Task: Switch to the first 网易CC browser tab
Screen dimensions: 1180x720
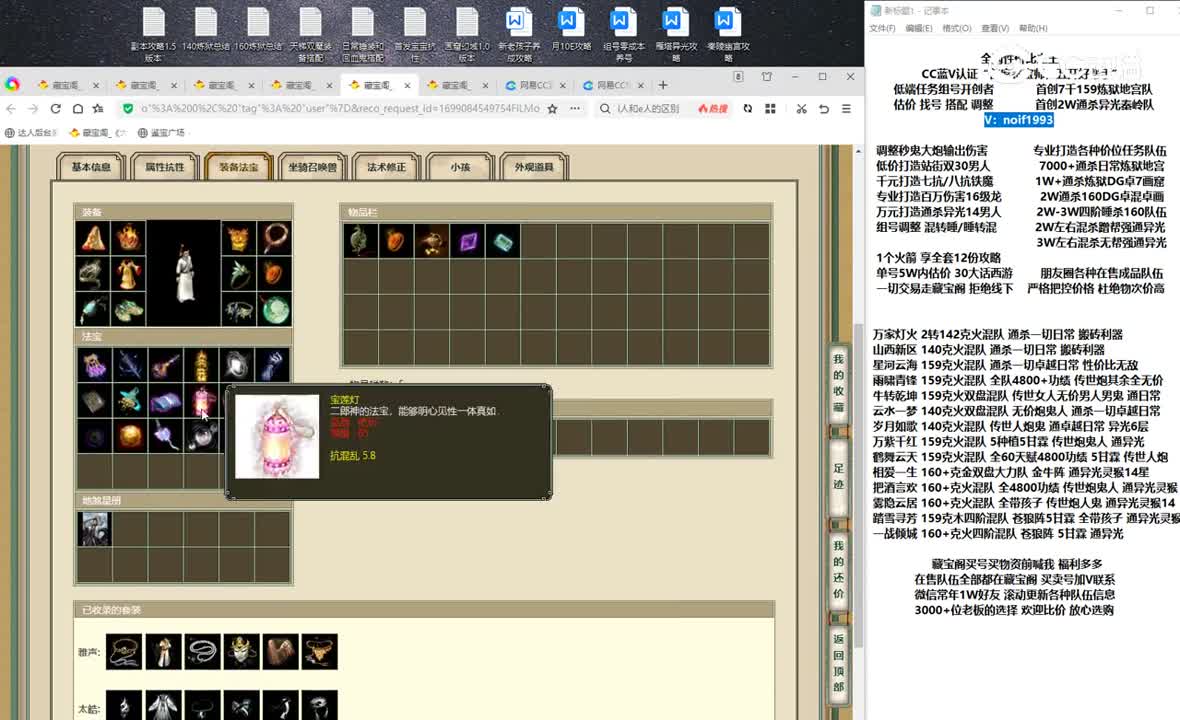Action: pyautogui.click(x=535, y=85)
